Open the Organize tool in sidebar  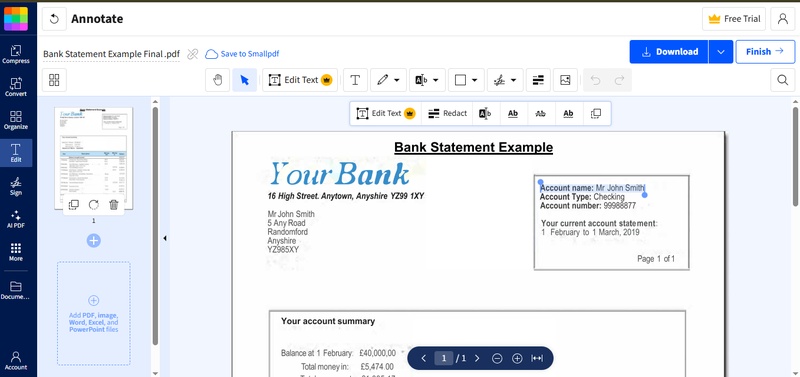coord(16,120)
